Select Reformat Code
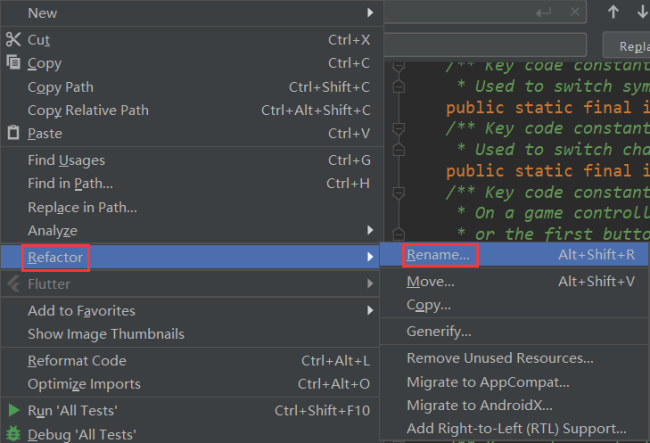 (x=77, y=360)
